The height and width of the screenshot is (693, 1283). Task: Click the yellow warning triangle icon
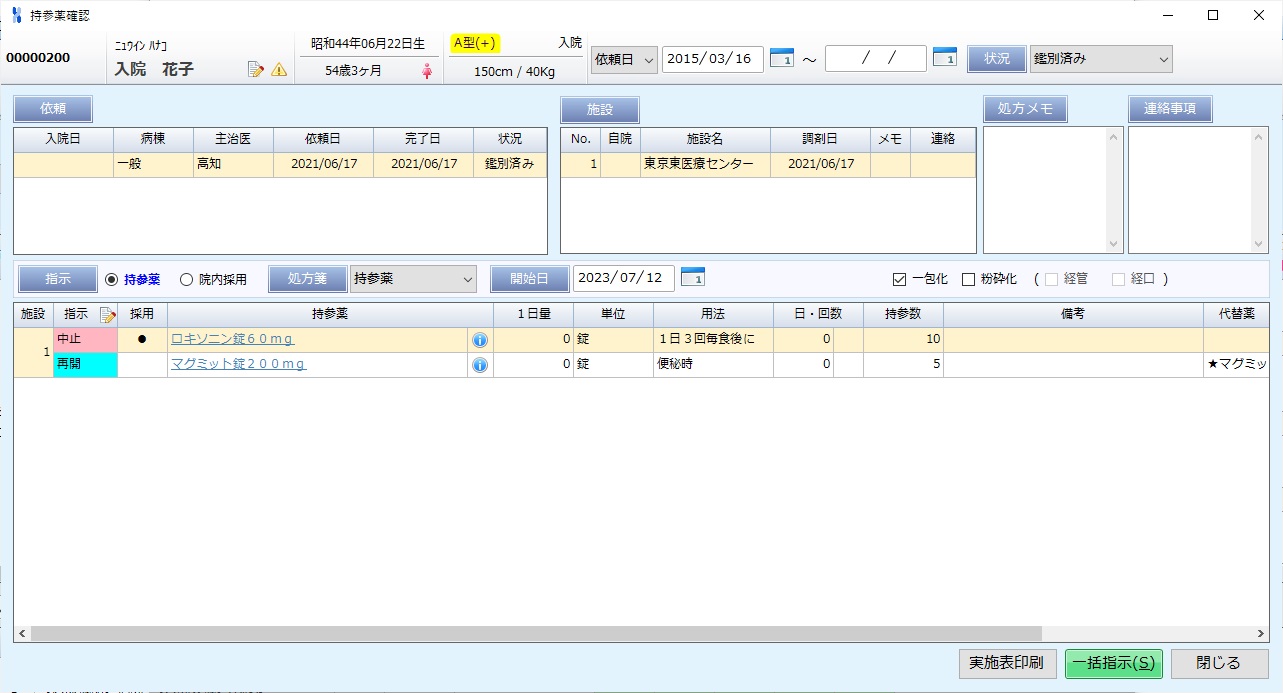(x=279, y=70)
